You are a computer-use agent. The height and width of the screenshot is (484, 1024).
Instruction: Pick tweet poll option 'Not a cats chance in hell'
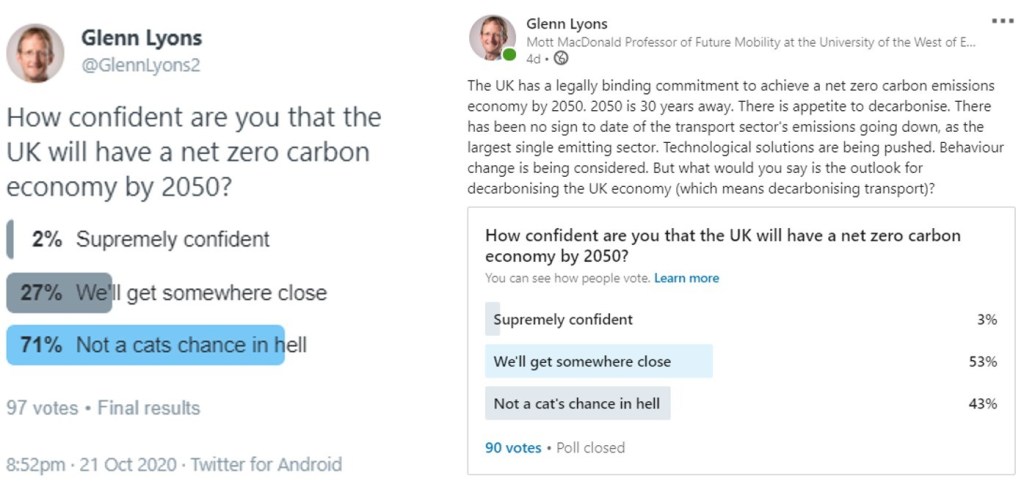click(190, 346)
